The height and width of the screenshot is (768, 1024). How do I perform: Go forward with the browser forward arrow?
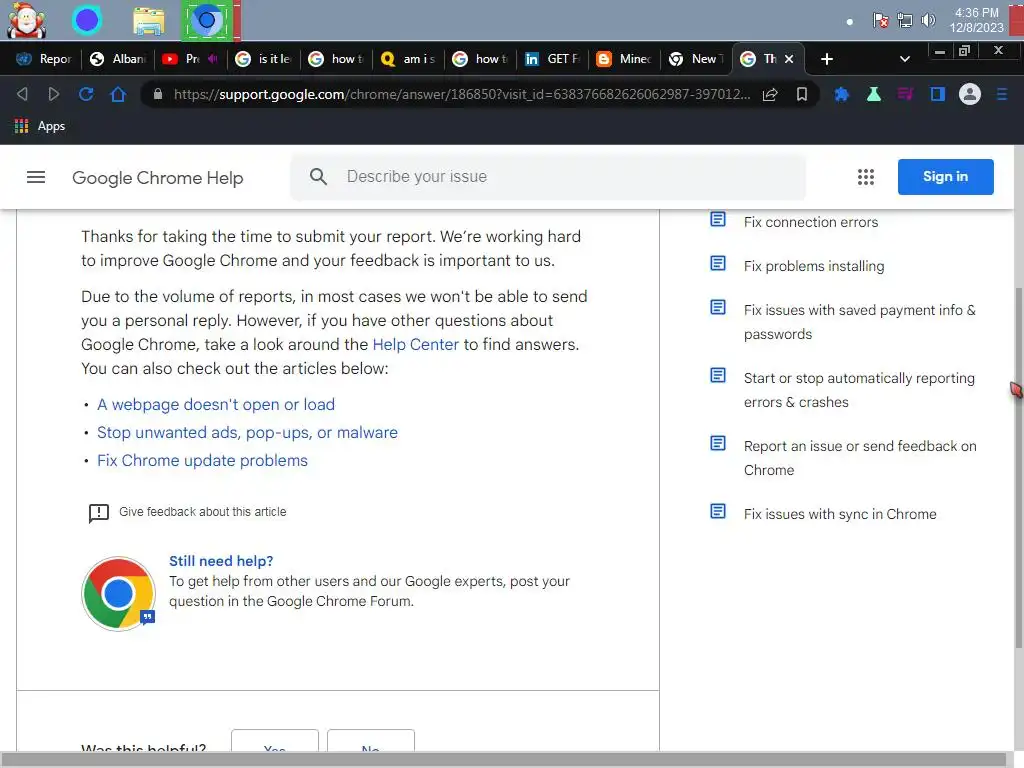click(x=54, y=94)
